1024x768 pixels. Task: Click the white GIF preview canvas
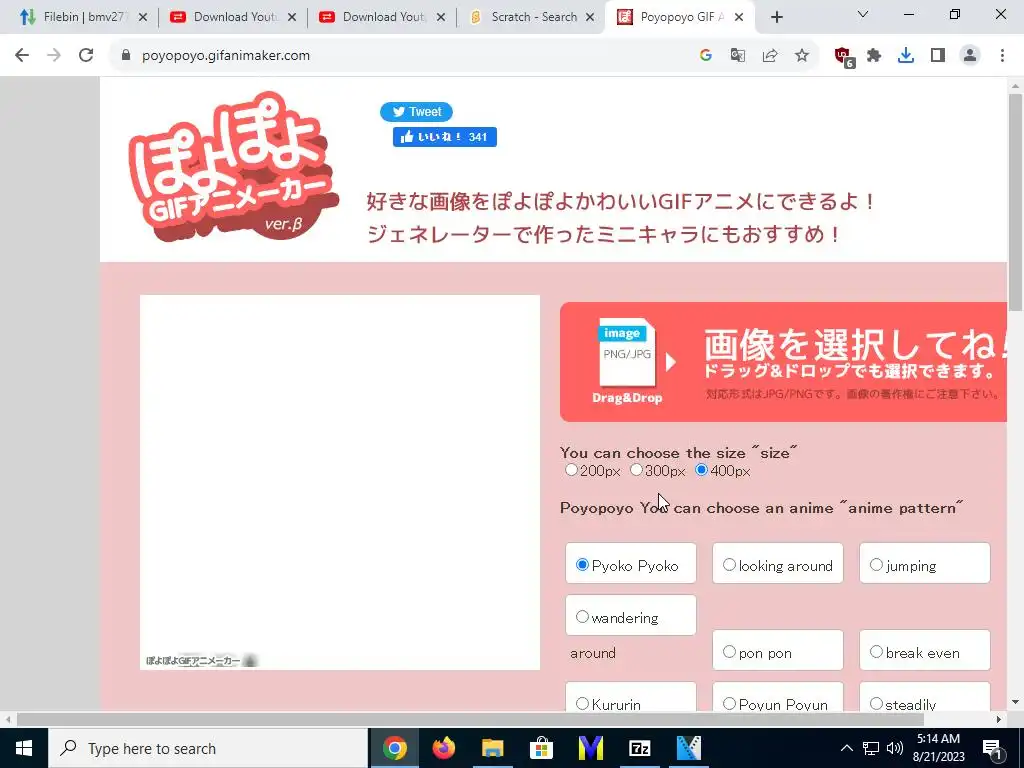coord(340,483)
